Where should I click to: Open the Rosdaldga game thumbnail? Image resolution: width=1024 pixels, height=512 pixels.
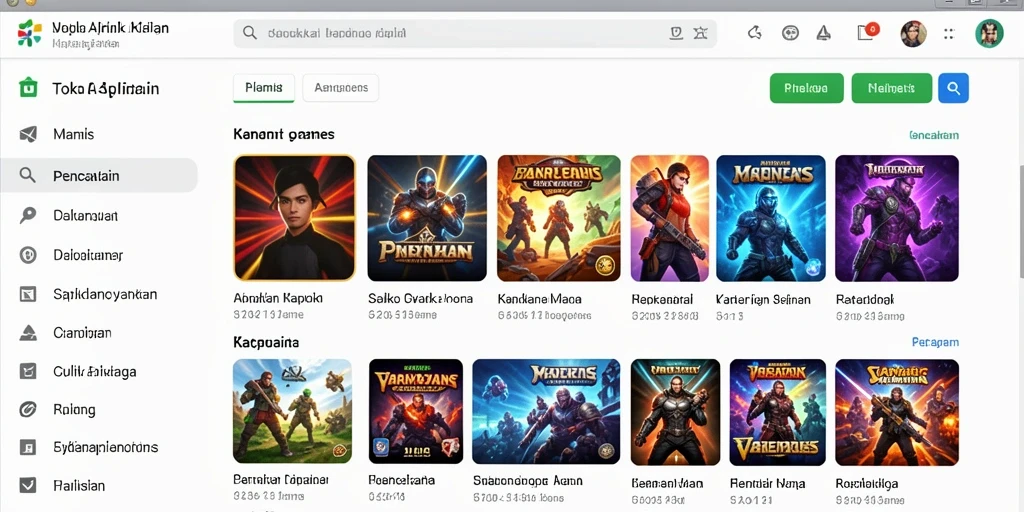coord(897,411)
